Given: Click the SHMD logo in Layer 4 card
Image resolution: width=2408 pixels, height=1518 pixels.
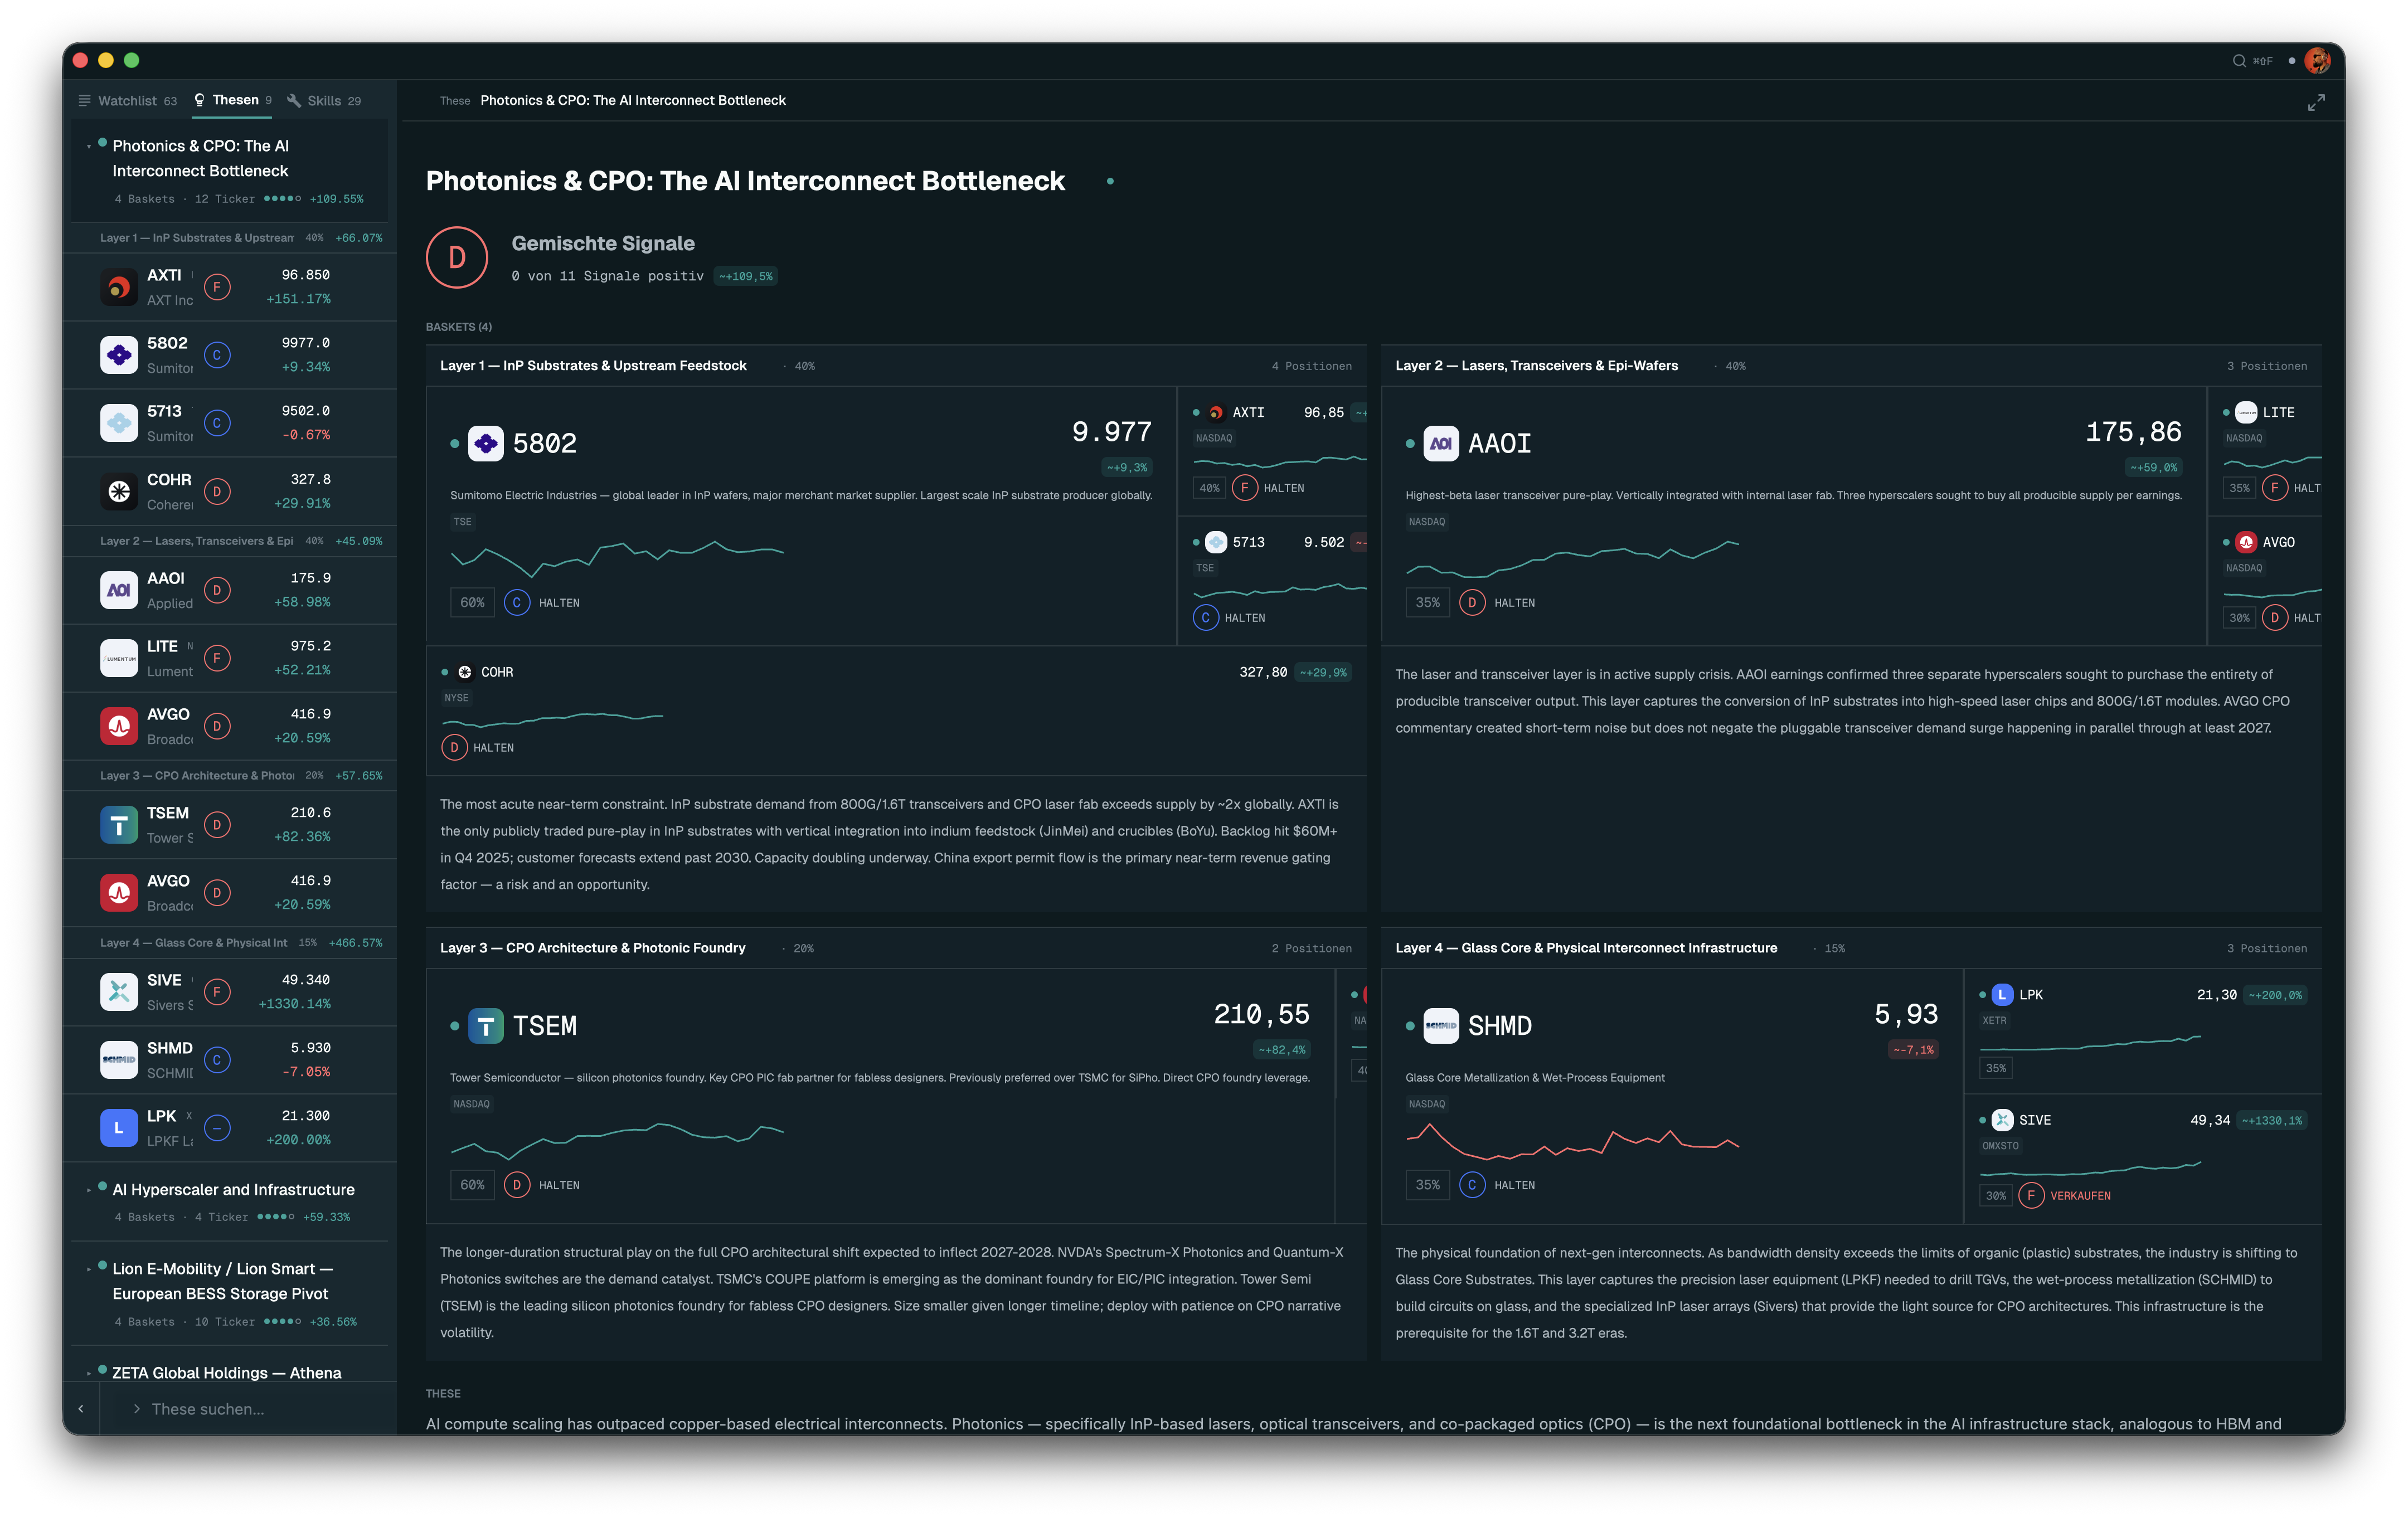Looking at the screenshot, I should tap(1441, 1026).
